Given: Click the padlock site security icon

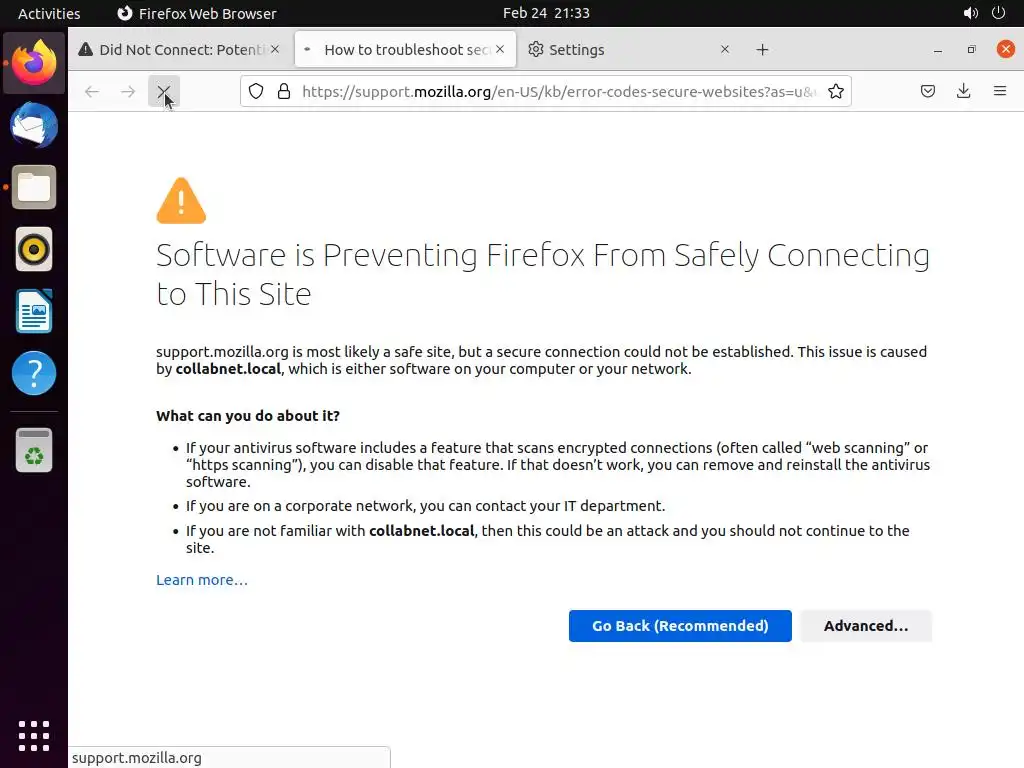Looking at the screenshot, I should click(x=284, y=91).
